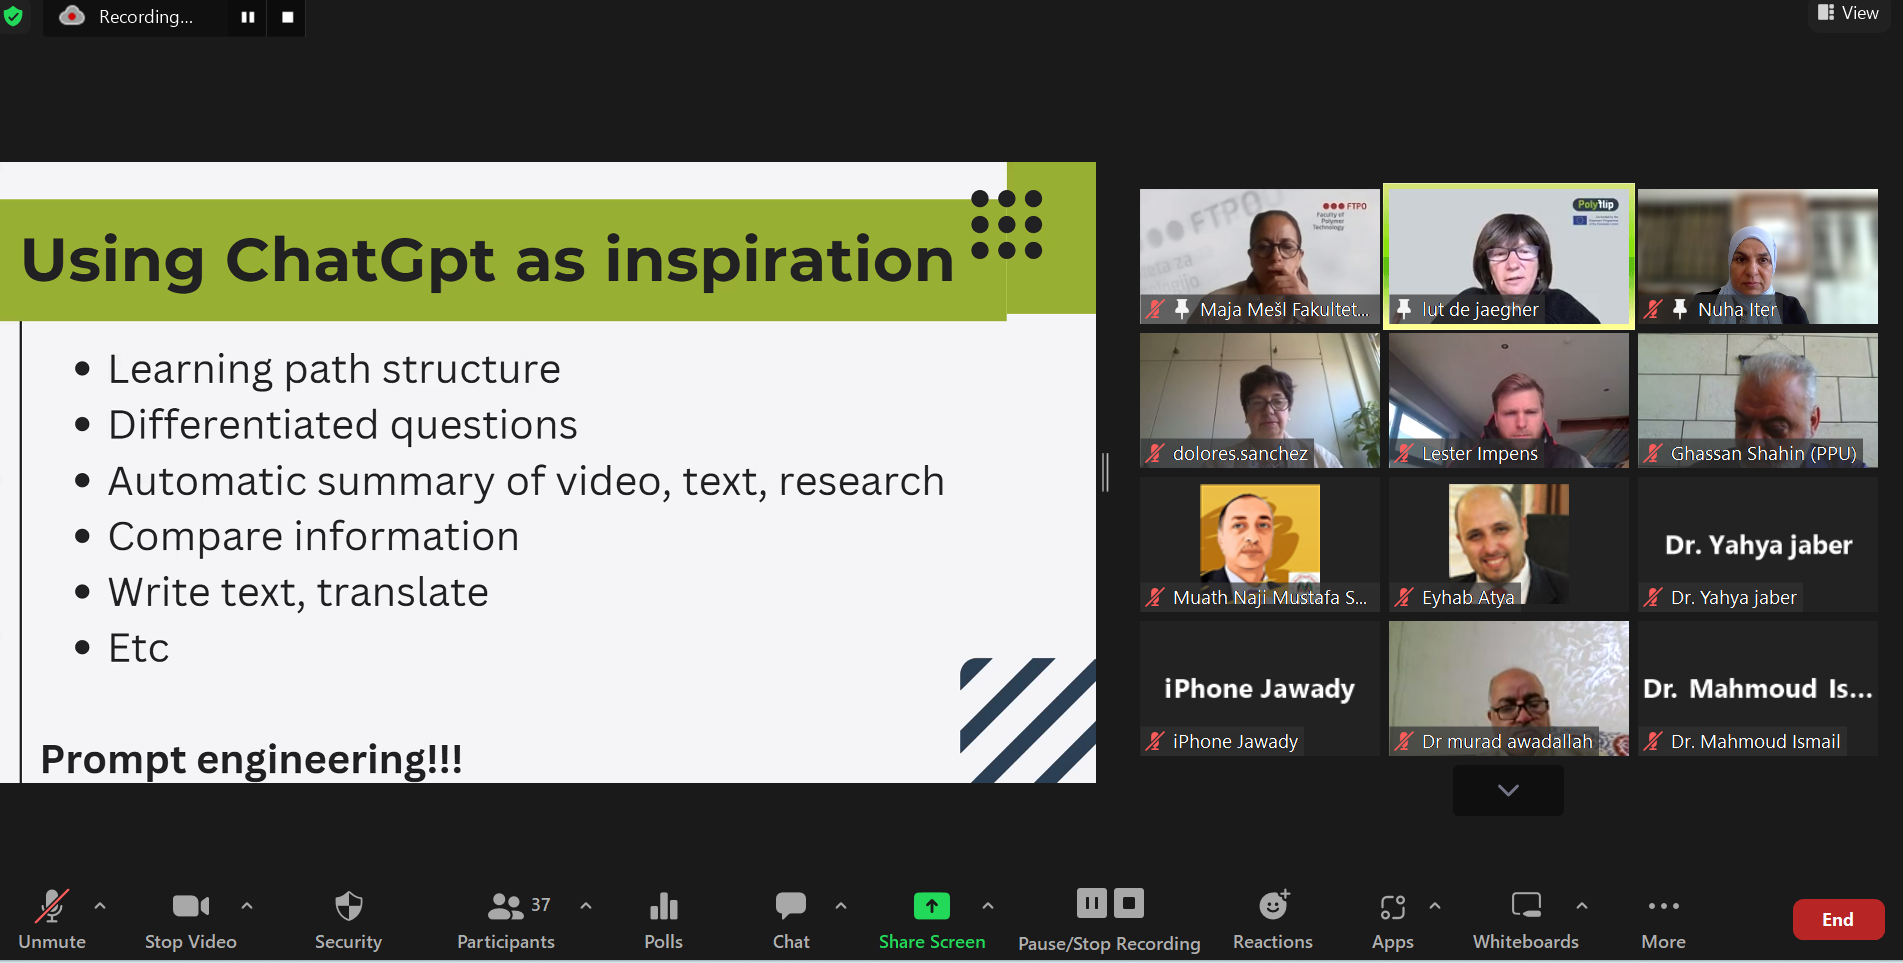1903x963 pixels.
Task: Open the Chat bubble icon
Action: (x=791, y=906)
